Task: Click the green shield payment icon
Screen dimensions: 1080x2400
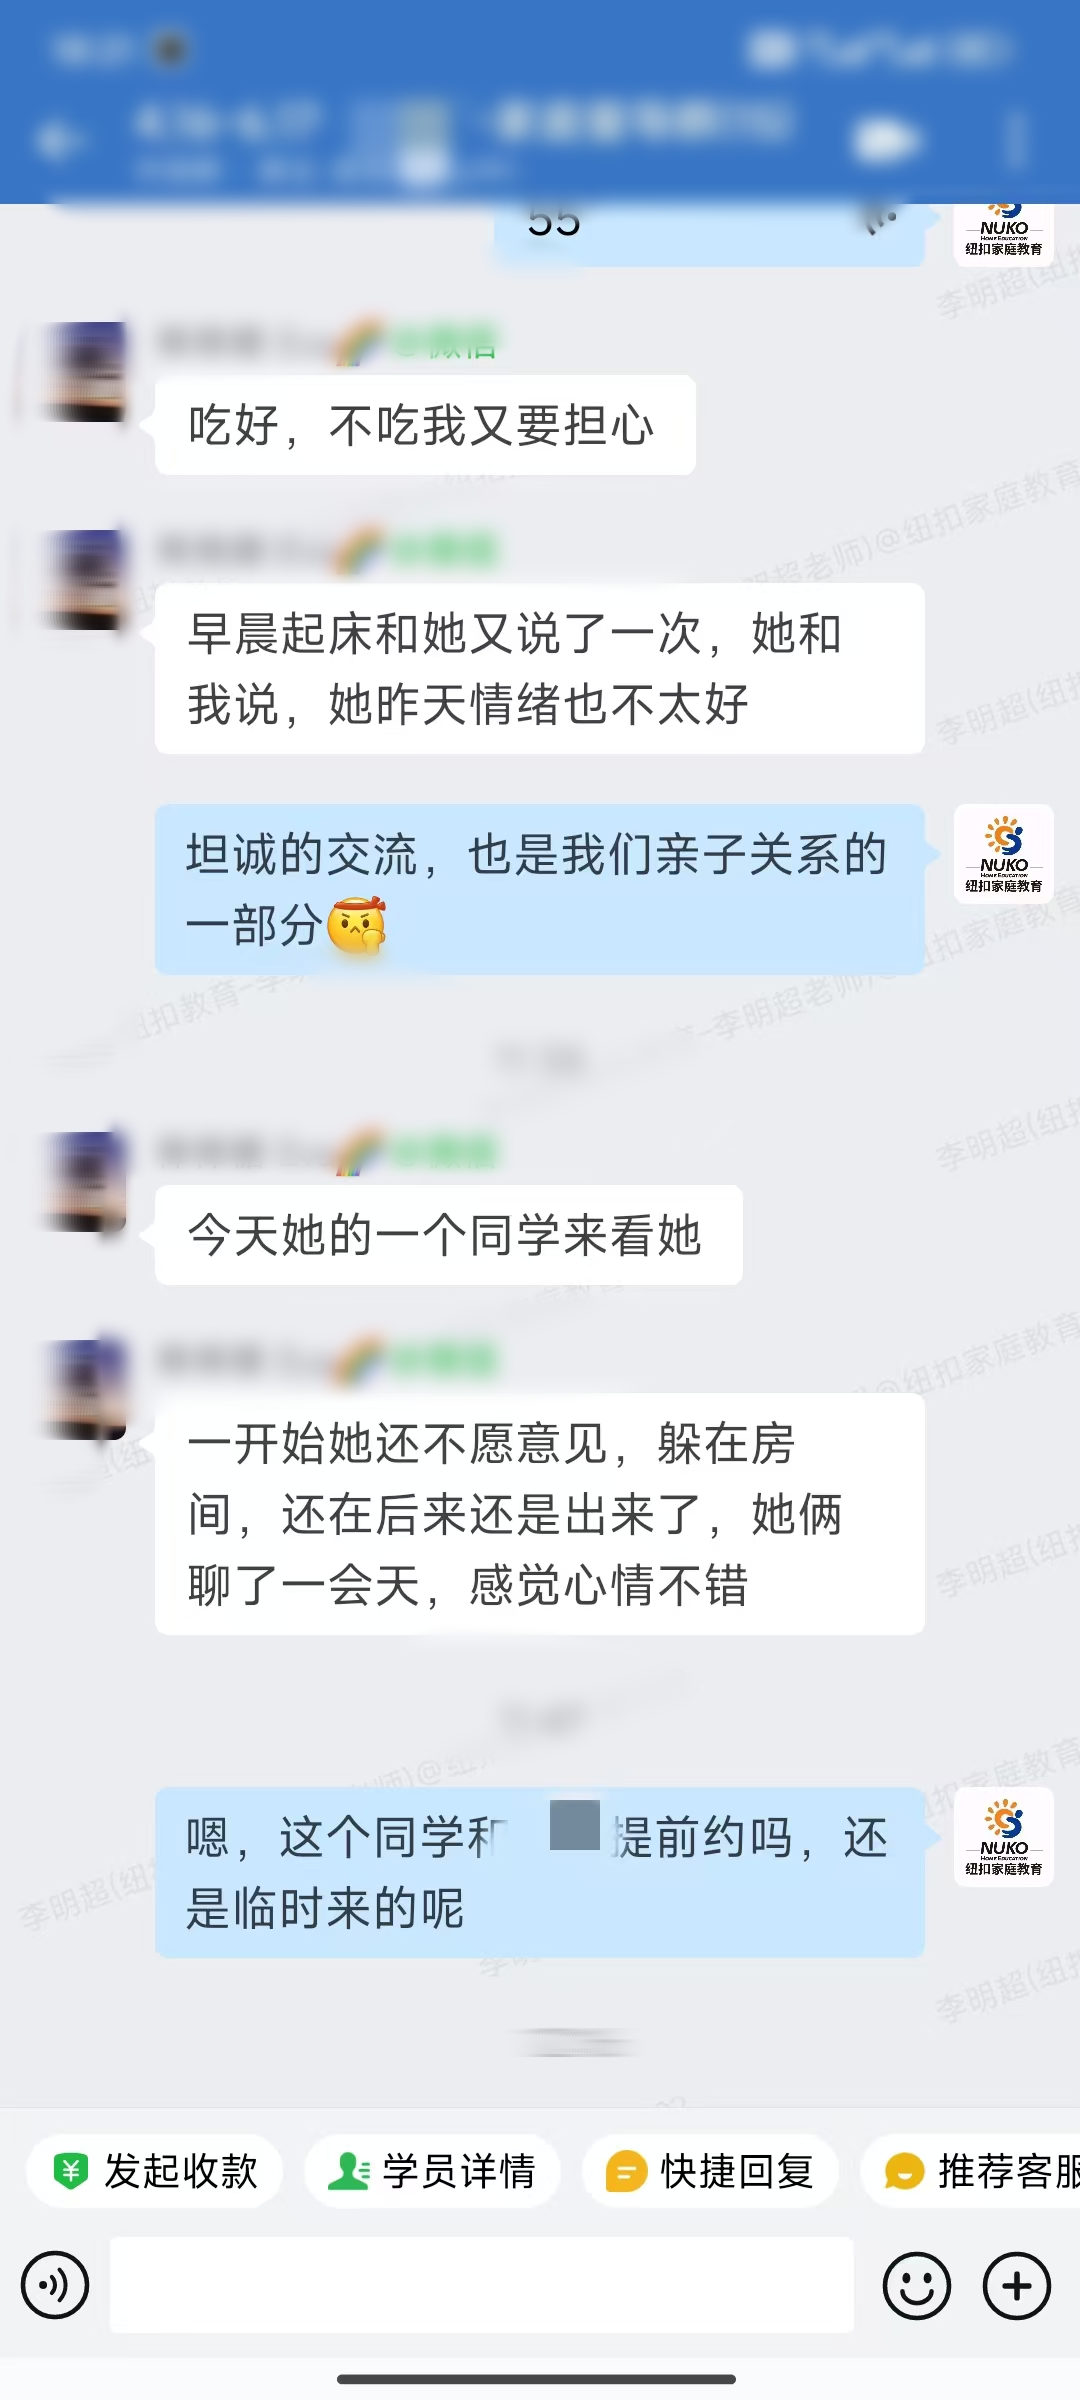Action: point(71,2171)
